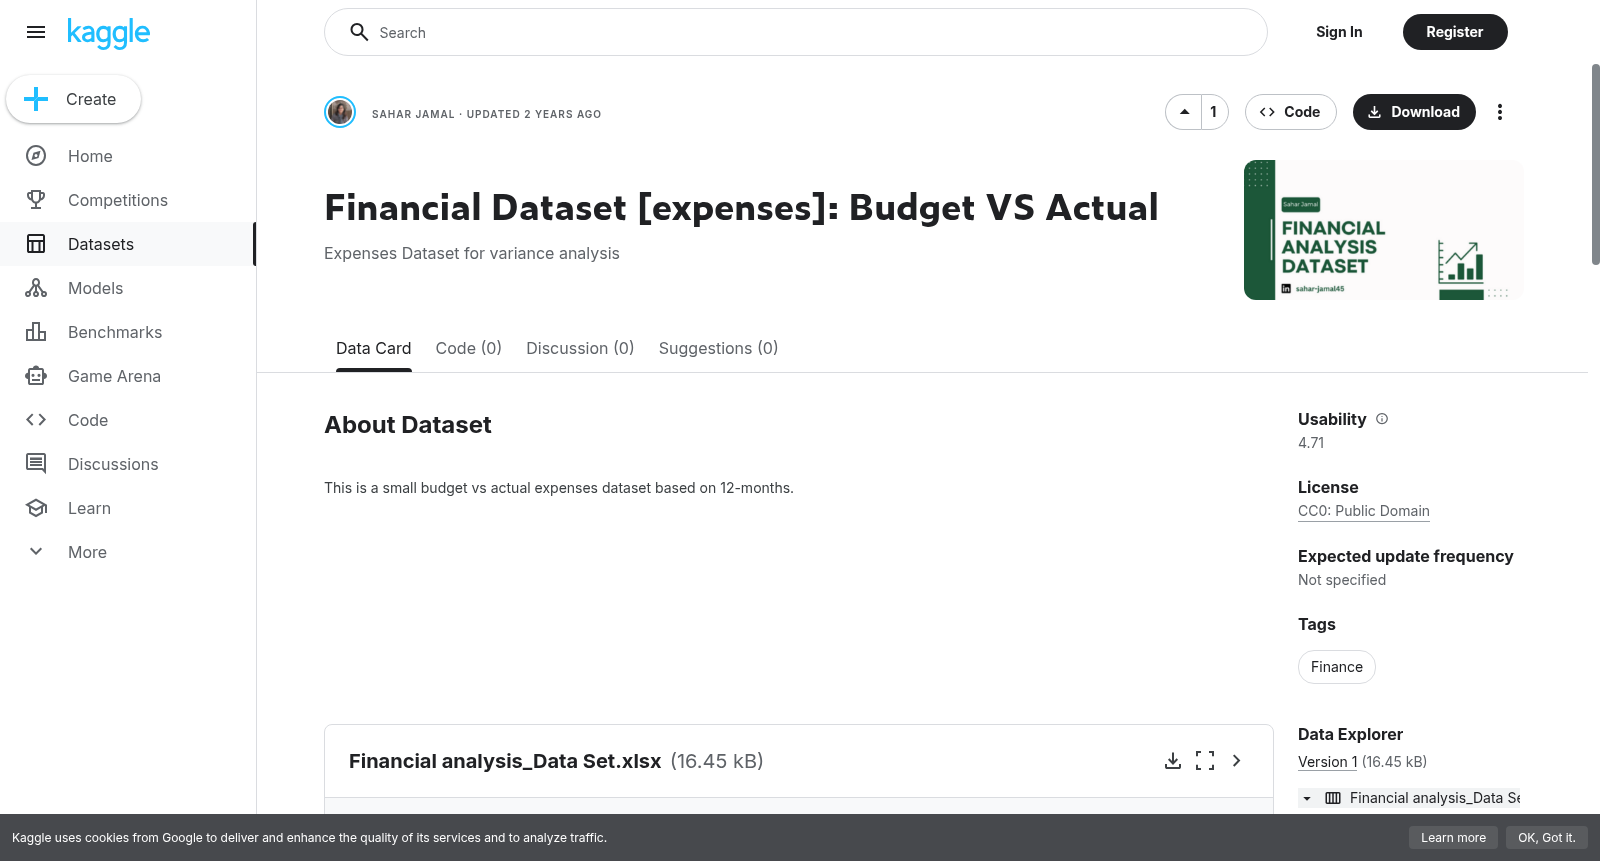The height and width of the screenshot is (861, 1600).
Task: Upvote the dataset with the arrow
Action: tap(1184, 112)
